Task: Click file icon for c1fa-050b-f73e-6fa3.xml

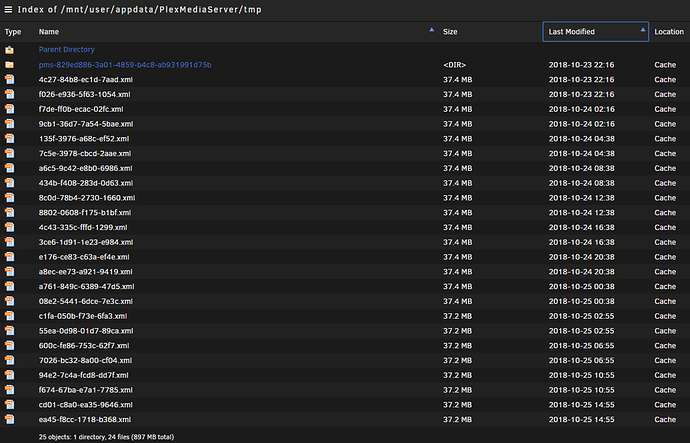Action: pos(9,316)
